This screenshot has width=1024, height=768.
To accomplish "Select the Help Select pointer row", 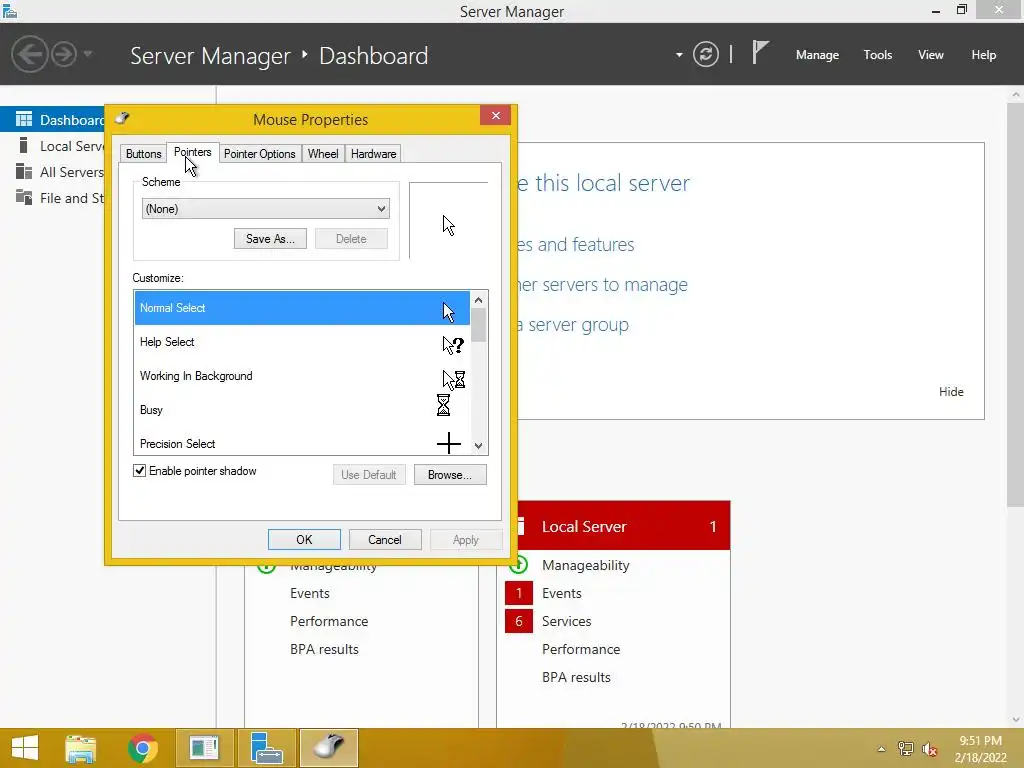I will pos(302,342).
